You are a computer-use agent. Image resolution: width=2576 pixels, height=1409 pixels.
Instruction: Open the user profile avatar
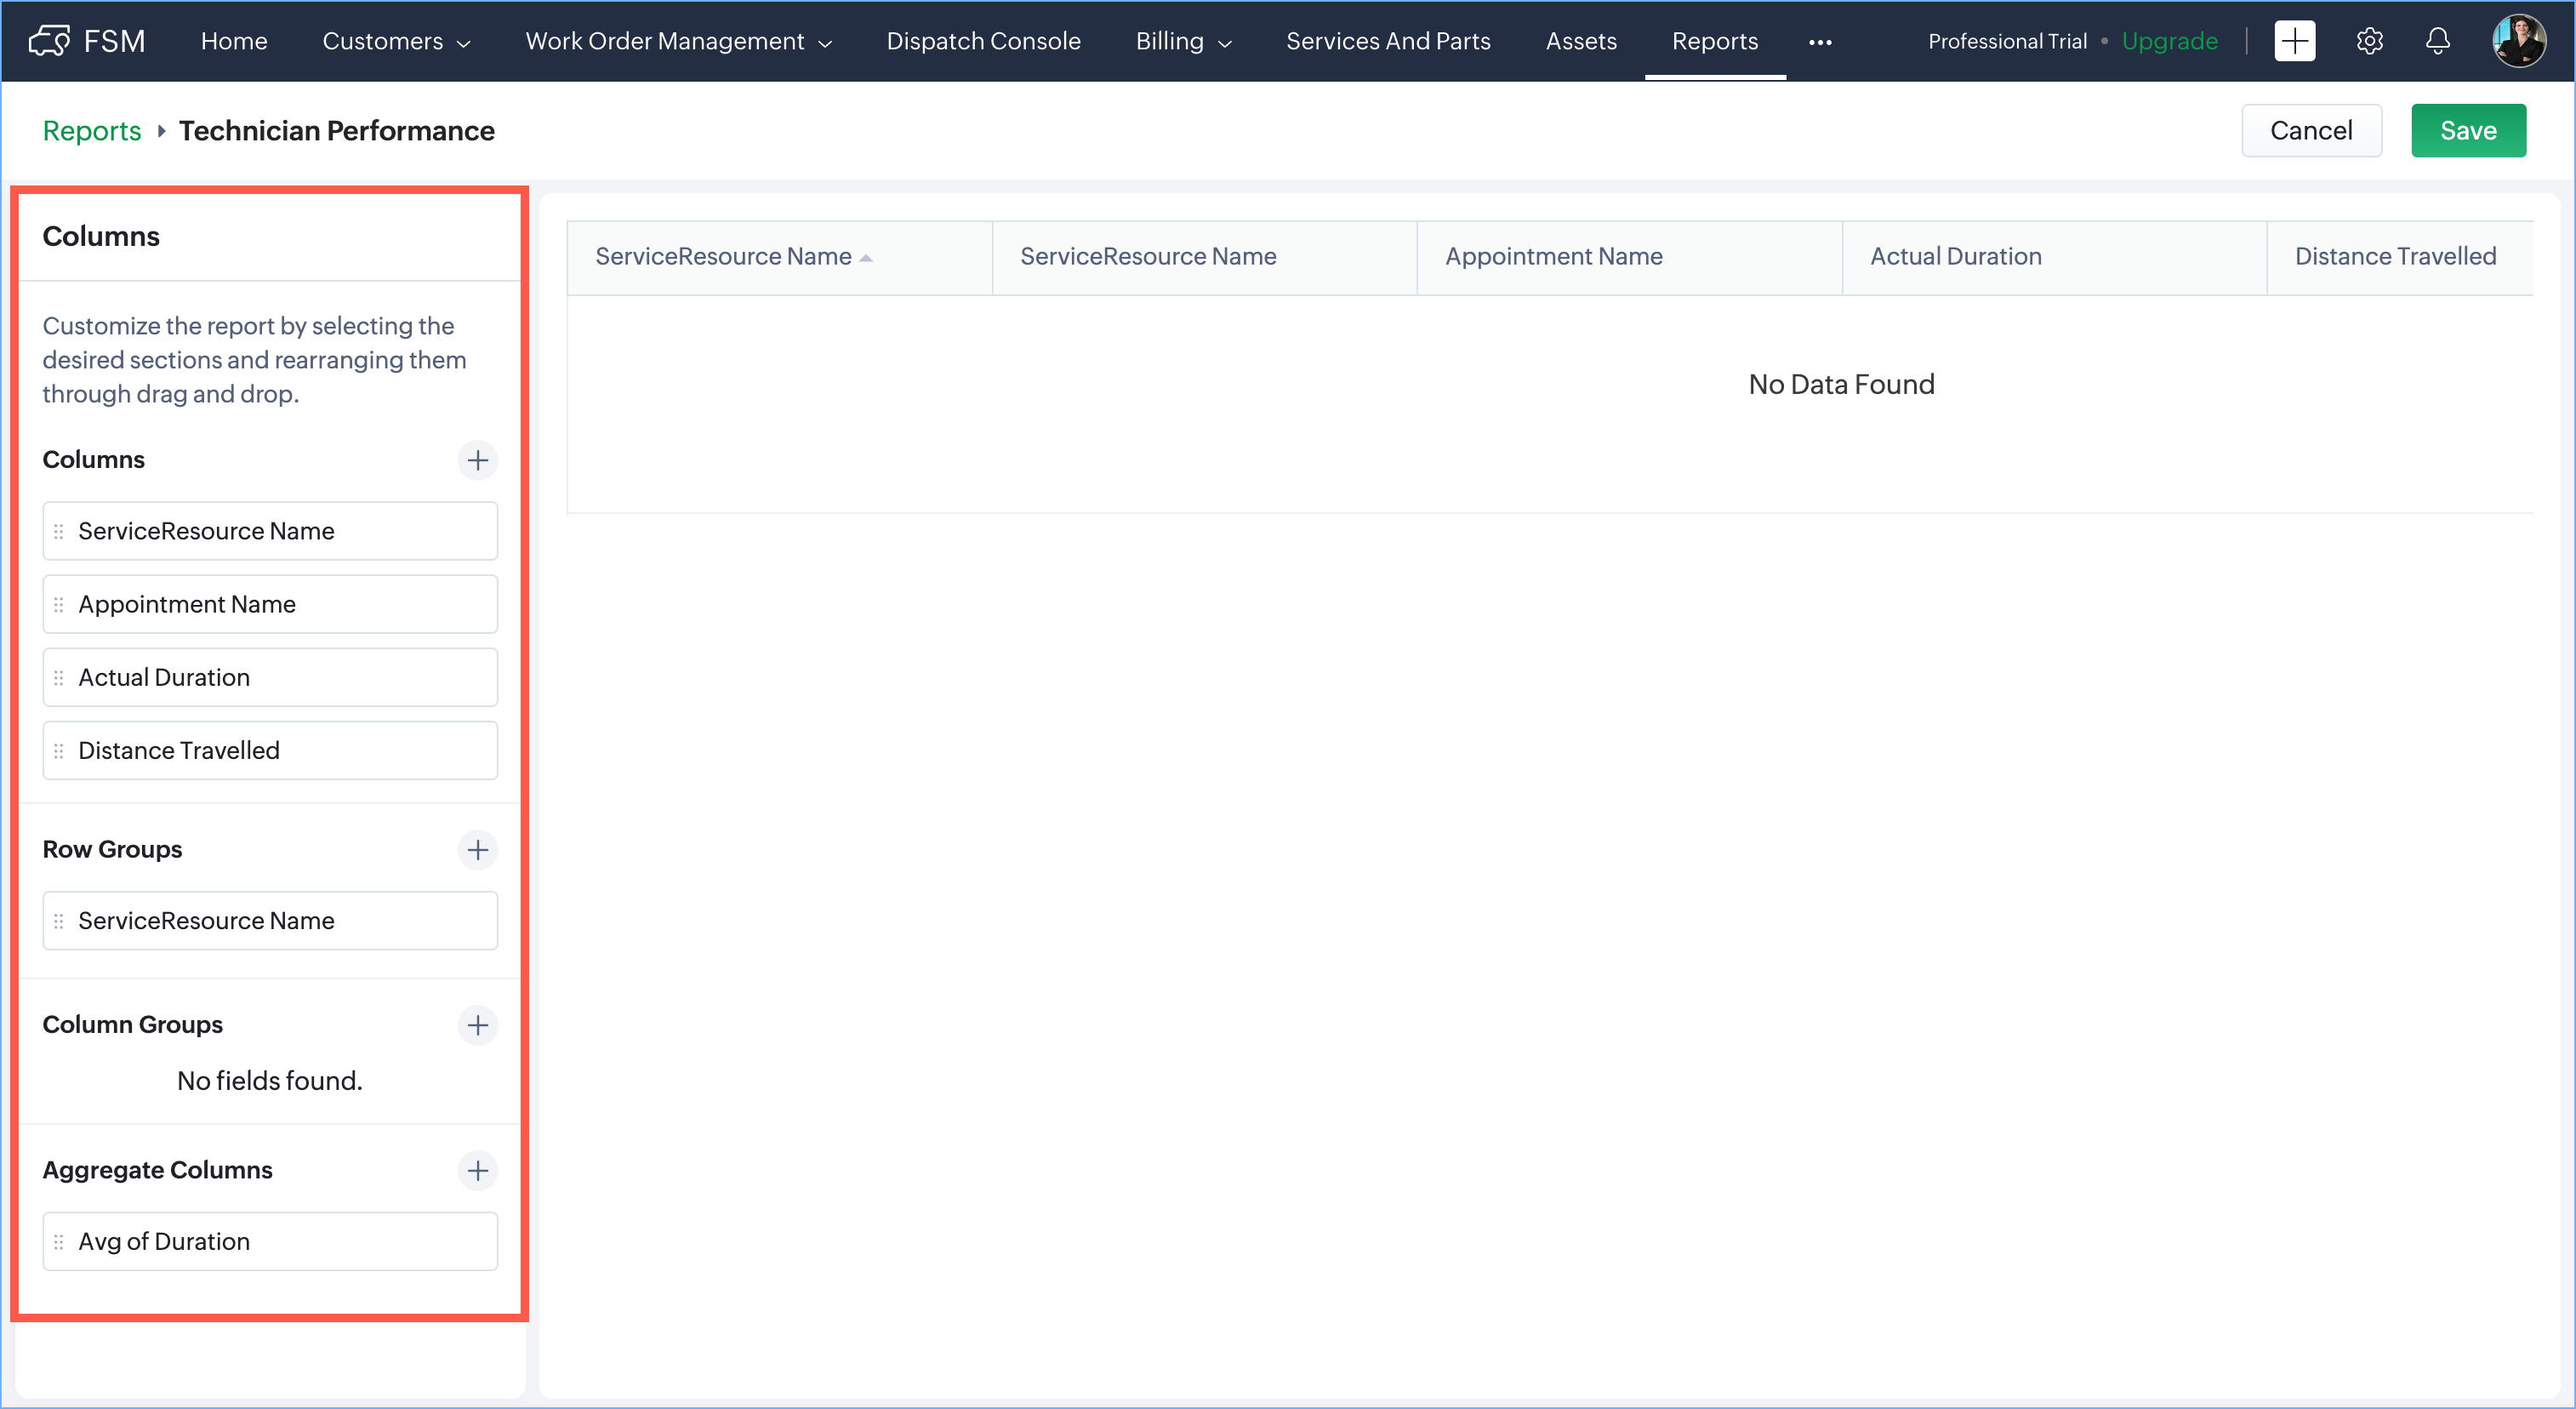point(2518,41)
